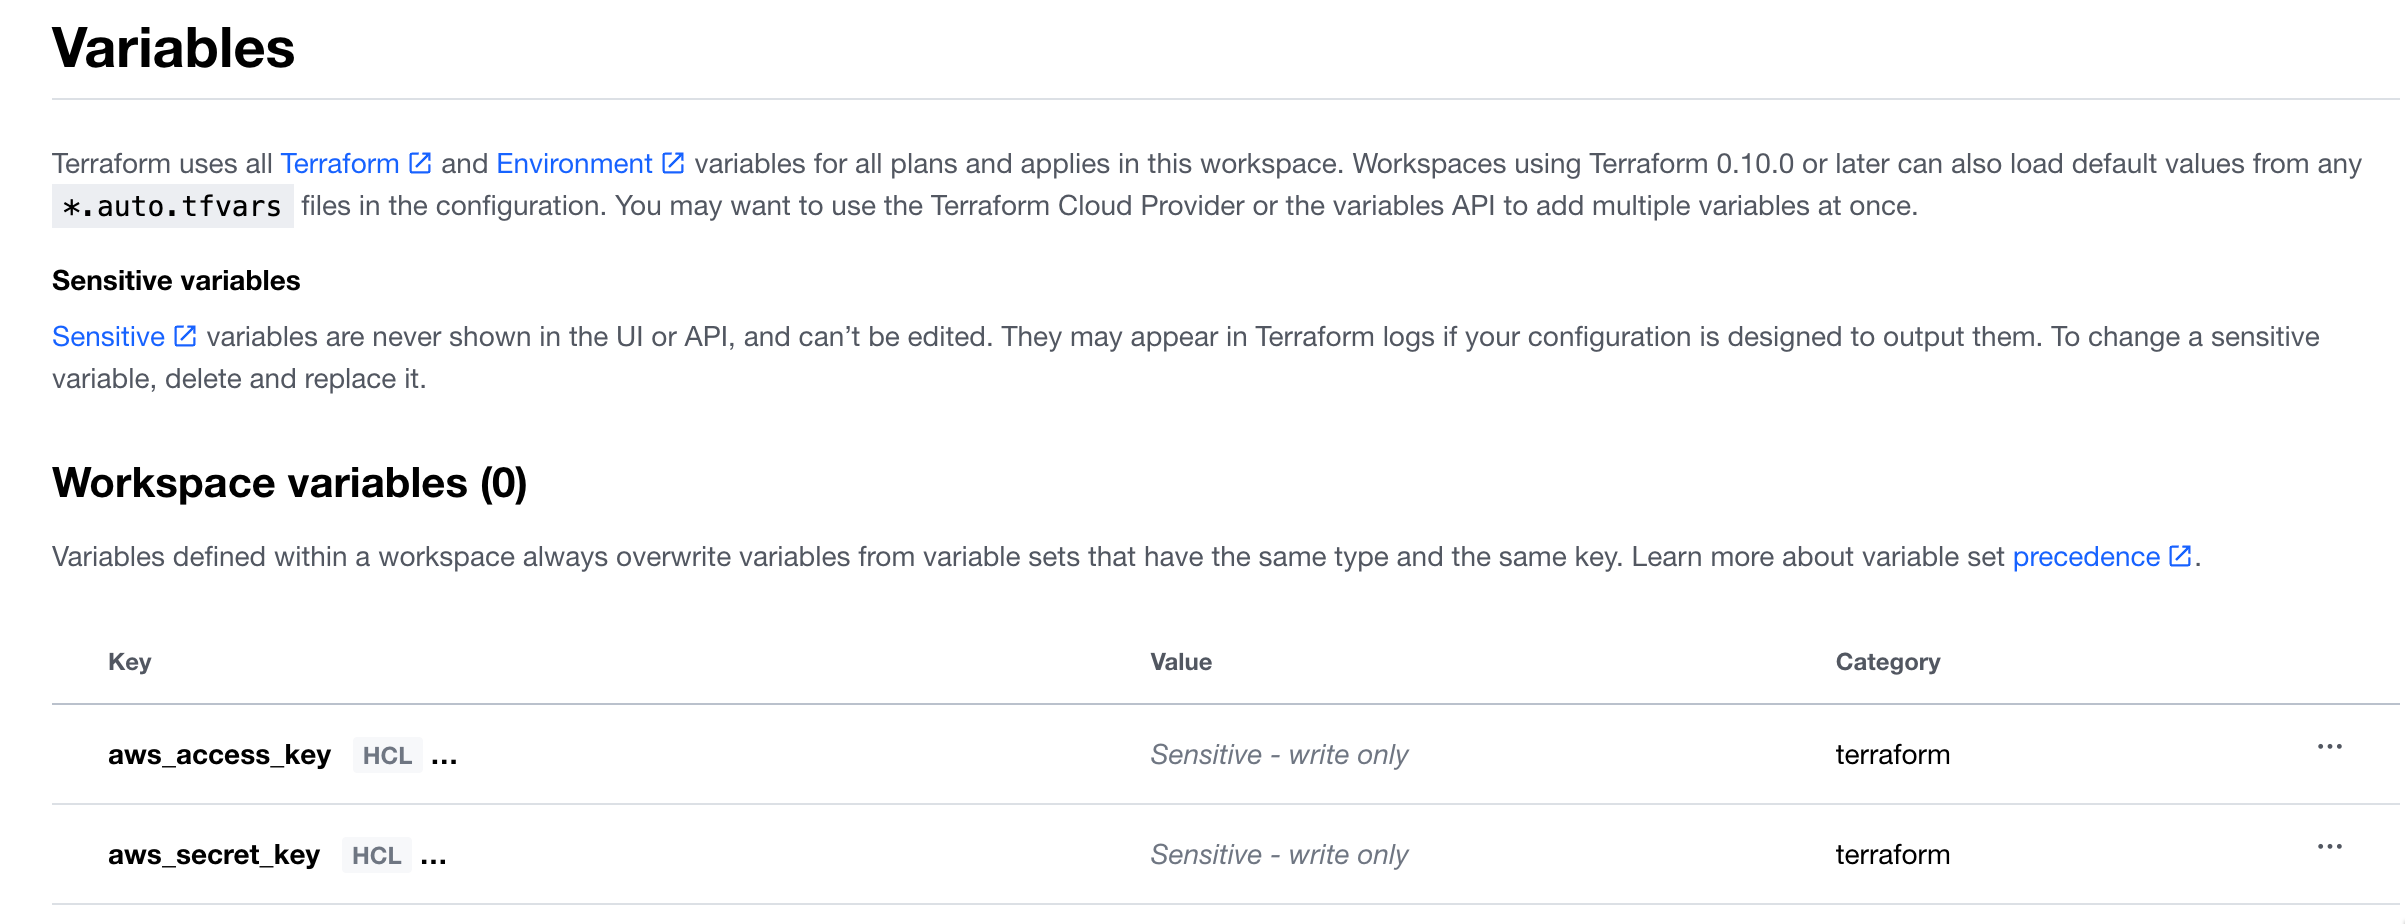The image size is (2406, 924).
Task: Click Sensitive write-only value of aws_access_key
Action: pos(1279,755)
